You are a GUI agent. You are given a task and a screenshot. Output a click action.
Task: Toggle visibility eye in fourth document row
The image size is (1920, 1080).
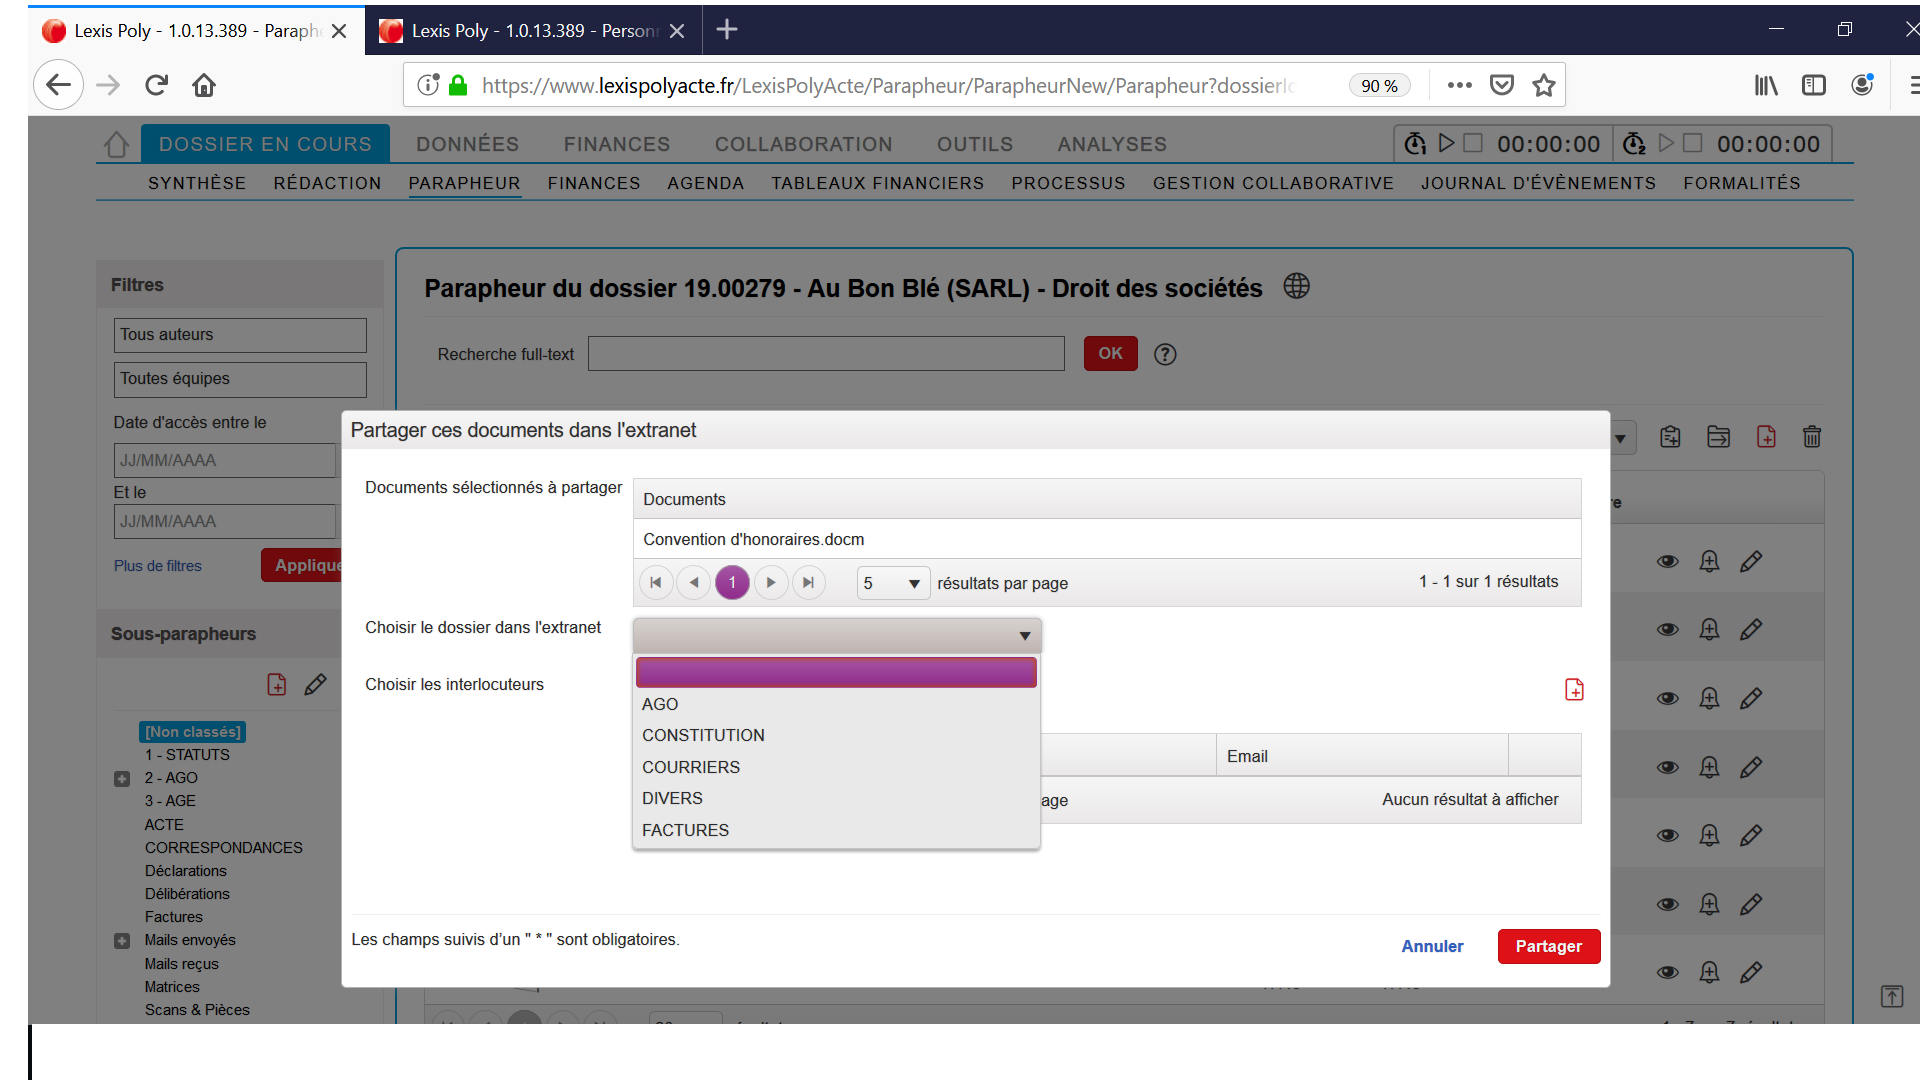pos(1668,768)
